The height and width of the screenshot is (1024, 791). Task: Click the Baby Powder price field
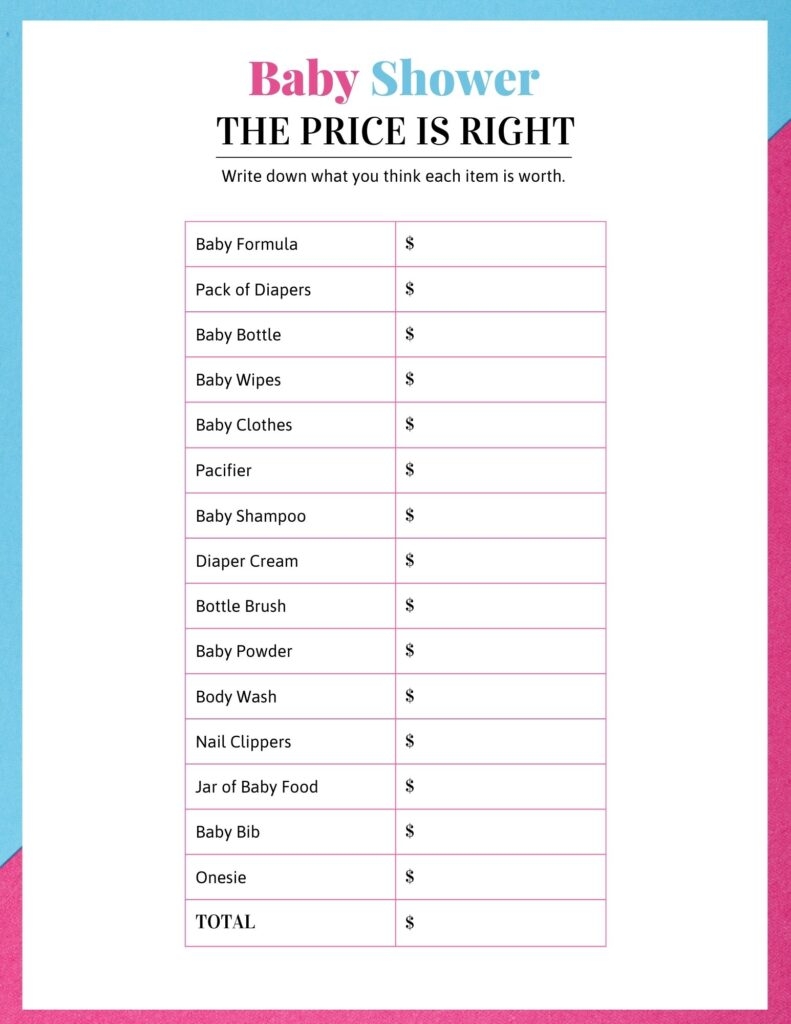click(500, 651)
